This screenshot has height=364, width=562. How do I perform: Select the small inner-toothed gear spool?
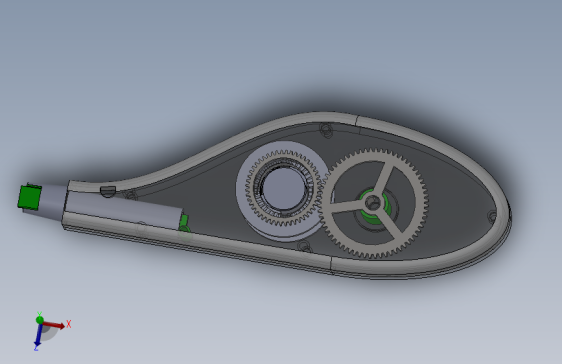pyautogui.click(x=283, y=189)
